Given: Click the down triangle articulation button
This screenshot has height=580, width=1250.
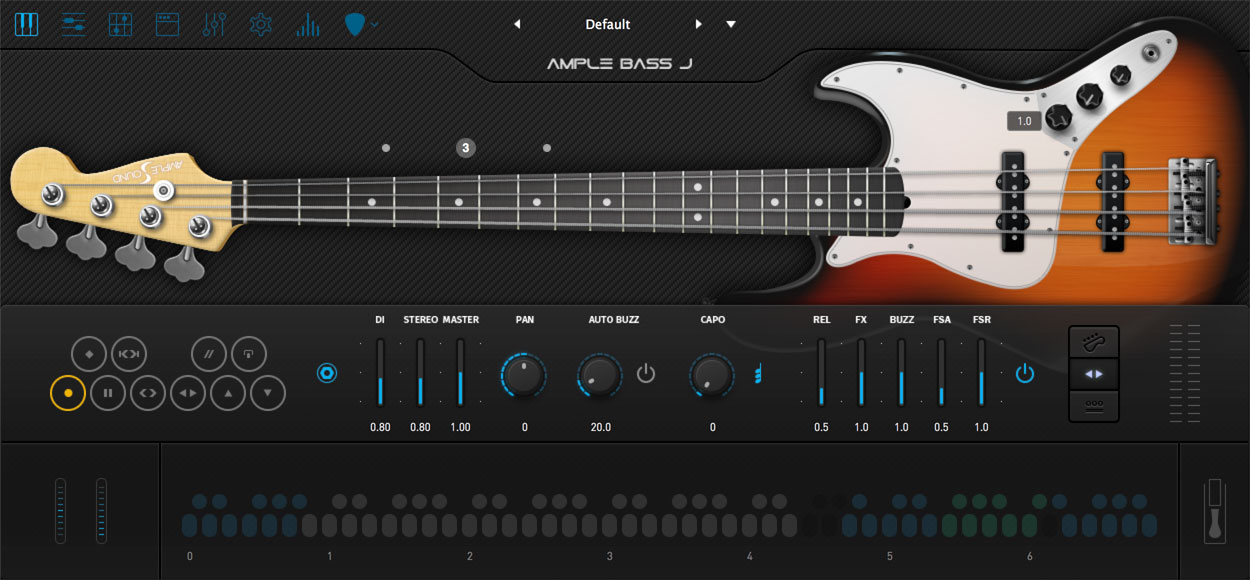Looking at the screenshot, I should pyautogui.click(x=268, y=393).
